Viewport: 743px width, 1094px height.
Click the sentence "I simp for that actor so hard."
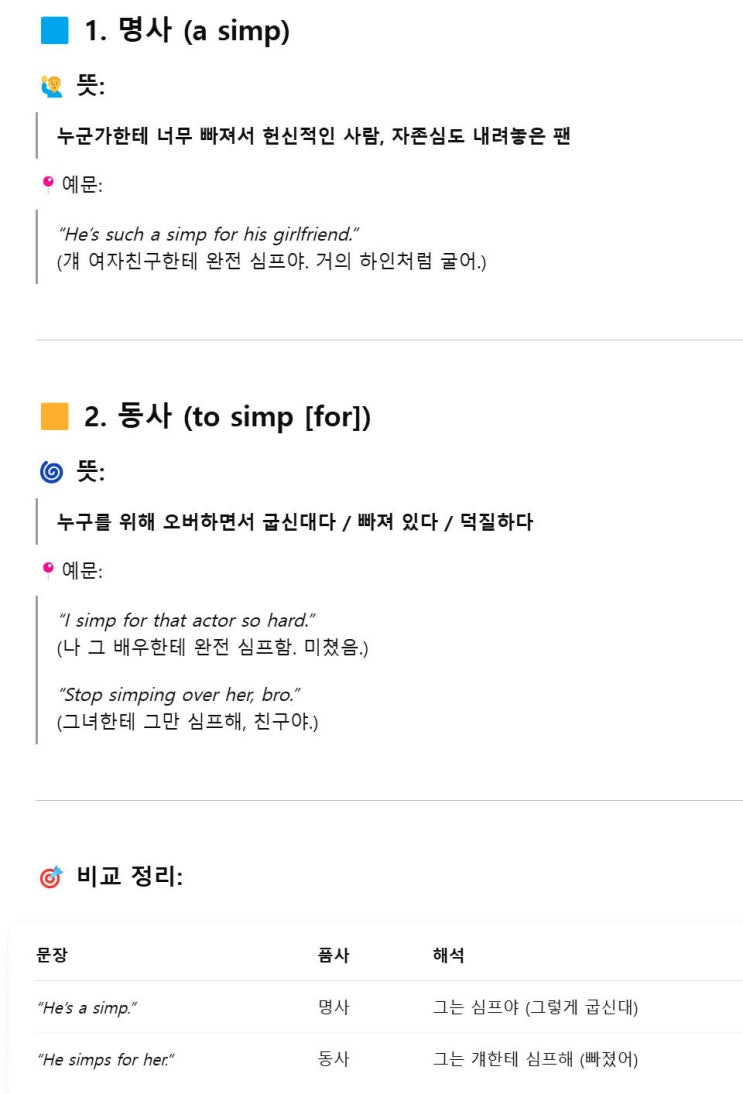coord(188,620)
